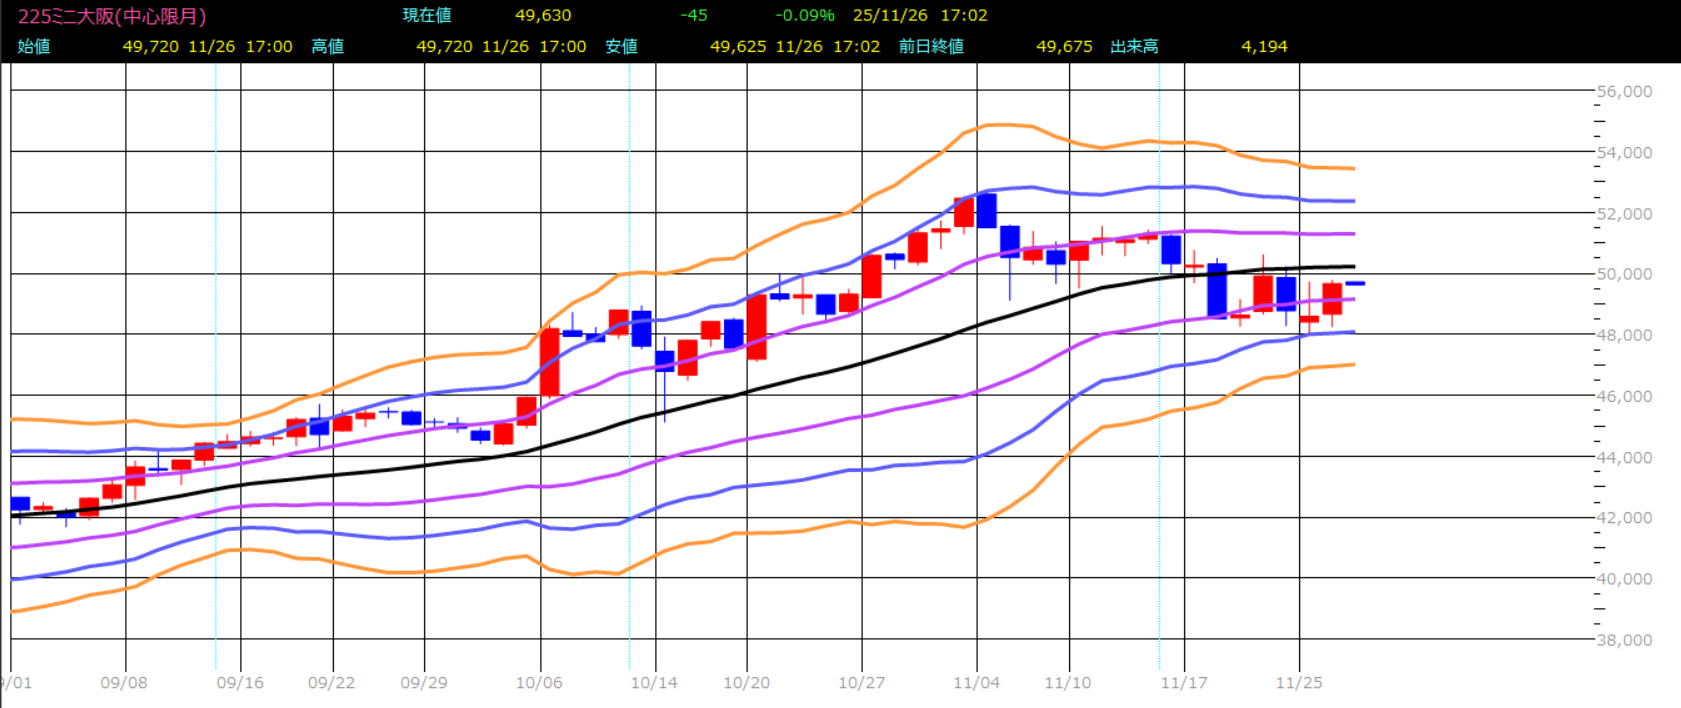This screenshot has height=708, width=1681.
Task: Click the 11/04 date axis label
Action: click(976, 683)
